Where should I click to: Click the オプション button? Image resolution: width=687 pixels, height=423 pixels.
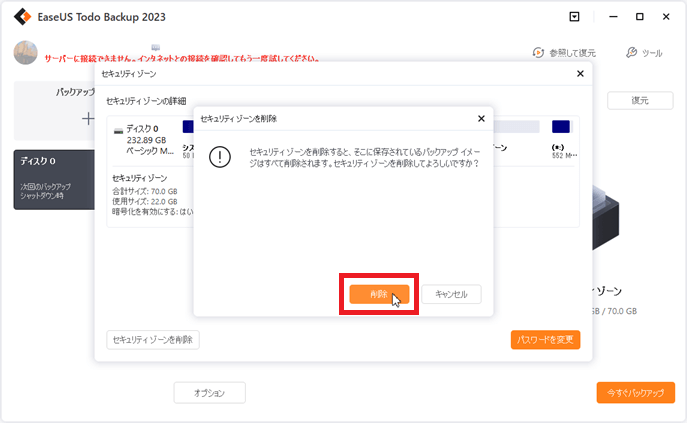(209, 393)
